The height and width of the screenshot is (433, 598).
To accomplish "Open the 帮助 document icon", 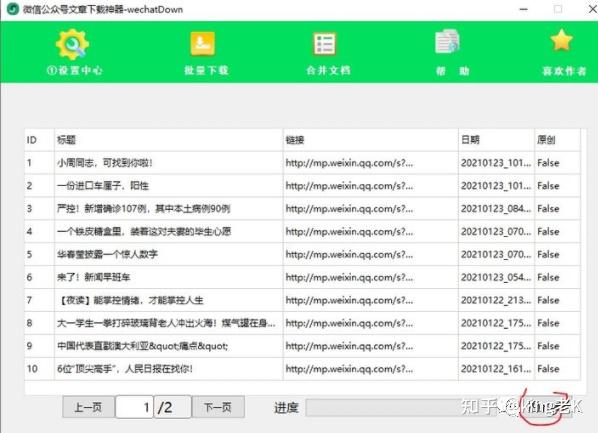I will click(x=447, y=42).
